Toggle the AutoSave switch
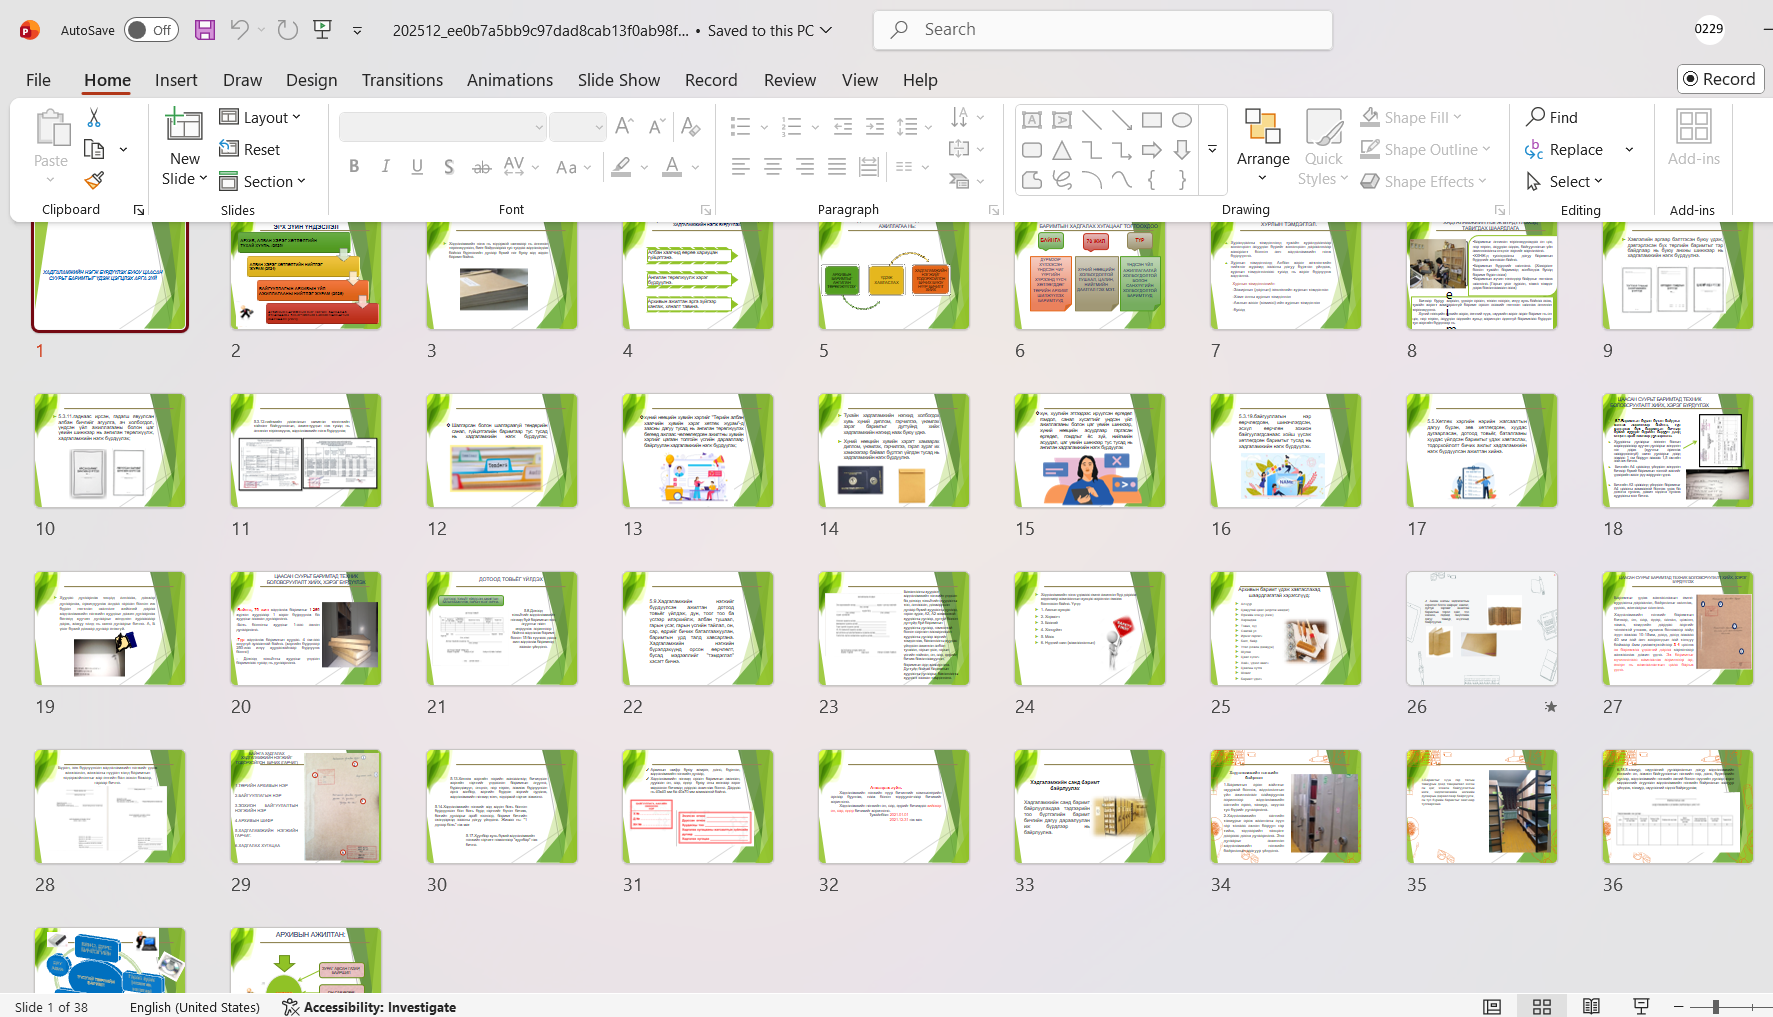 (151, 30)
